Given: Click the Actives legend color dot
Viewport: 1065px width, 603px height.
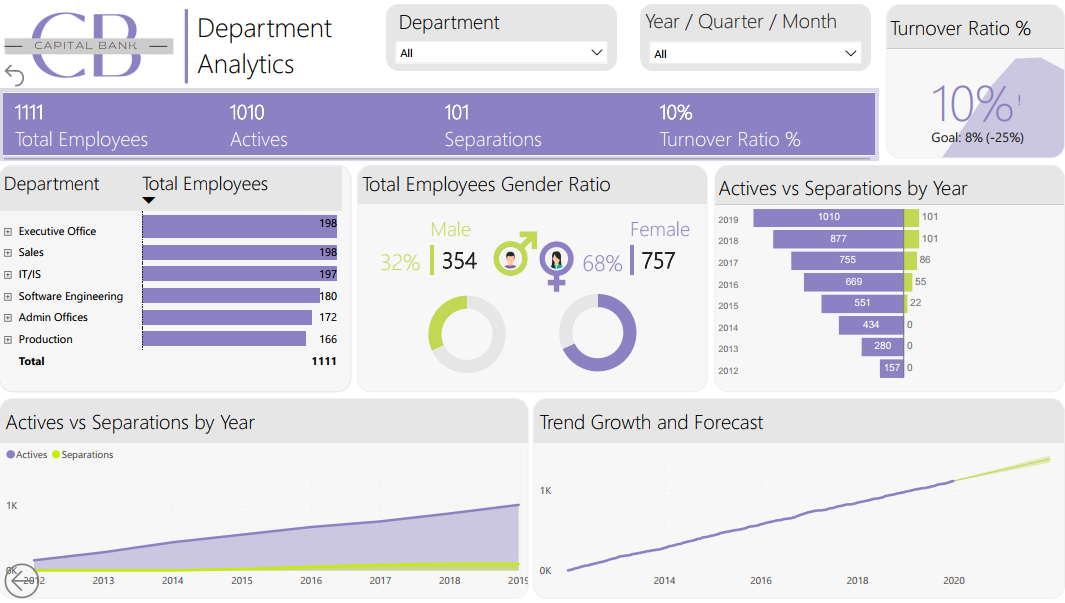Looking at the screenshot, I should 9,454.
